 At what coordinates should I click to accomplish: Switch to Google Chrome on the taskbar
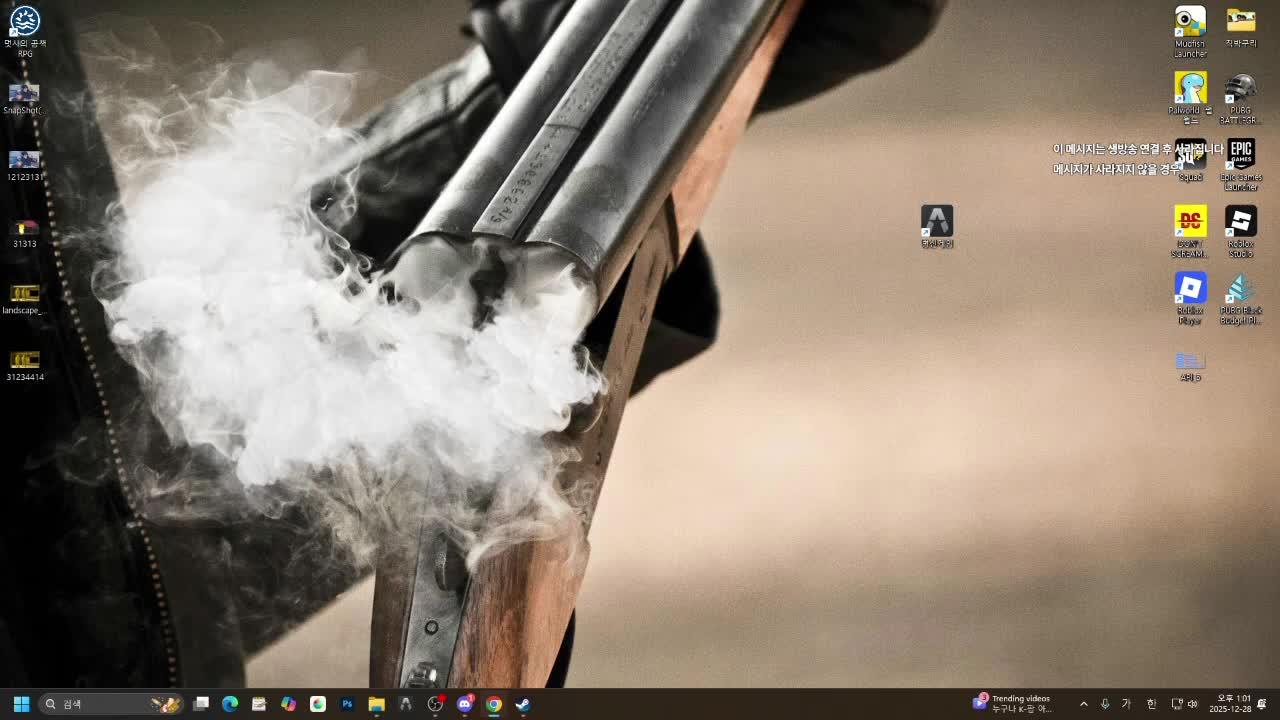pos(493,704)
